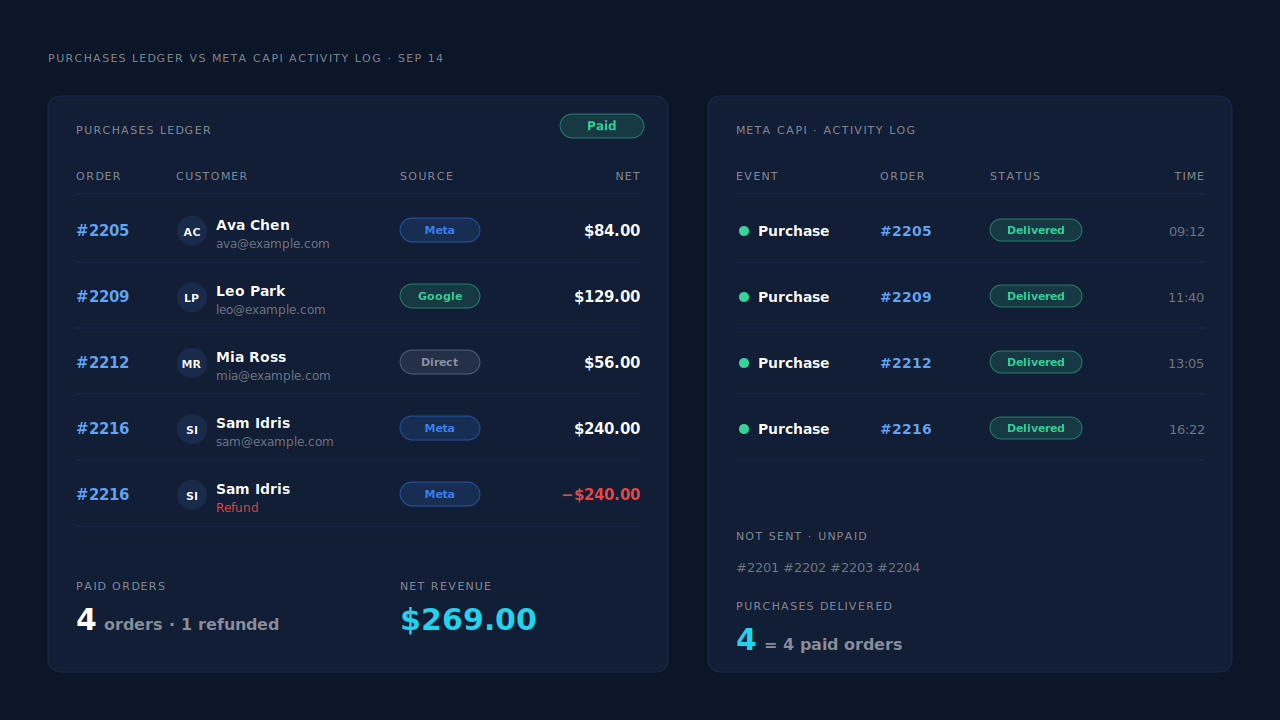Viewport: 1280px width, 720px height.
Task: Click the email mia@example.com
Action: (x=273, y=376)
